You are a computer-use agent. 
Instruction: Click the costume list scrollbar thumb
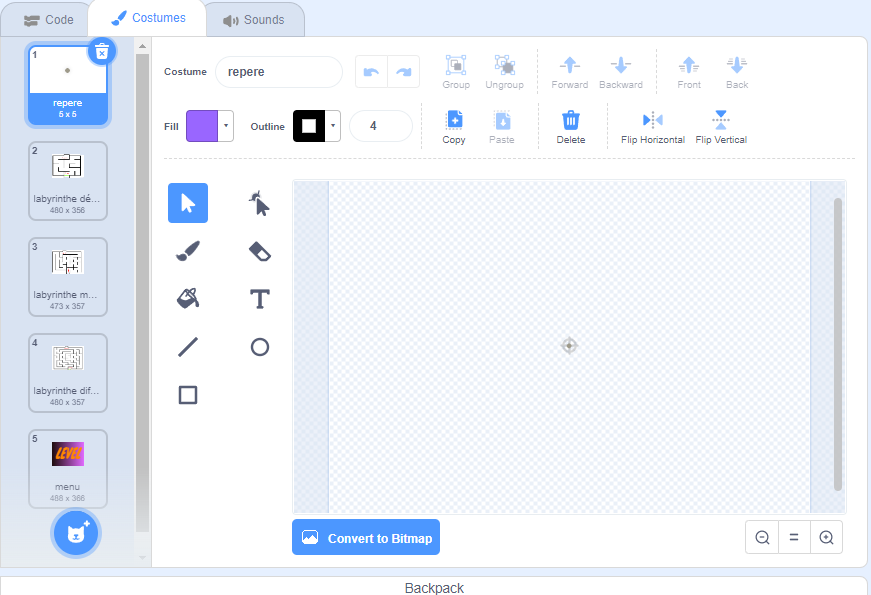142,293
